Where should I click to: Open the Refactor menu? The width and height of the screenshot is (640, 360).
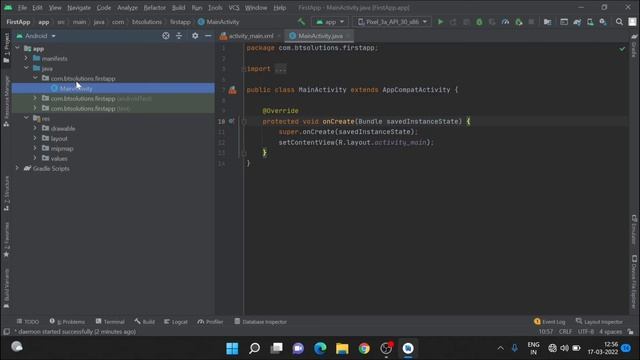coord(154,8)
